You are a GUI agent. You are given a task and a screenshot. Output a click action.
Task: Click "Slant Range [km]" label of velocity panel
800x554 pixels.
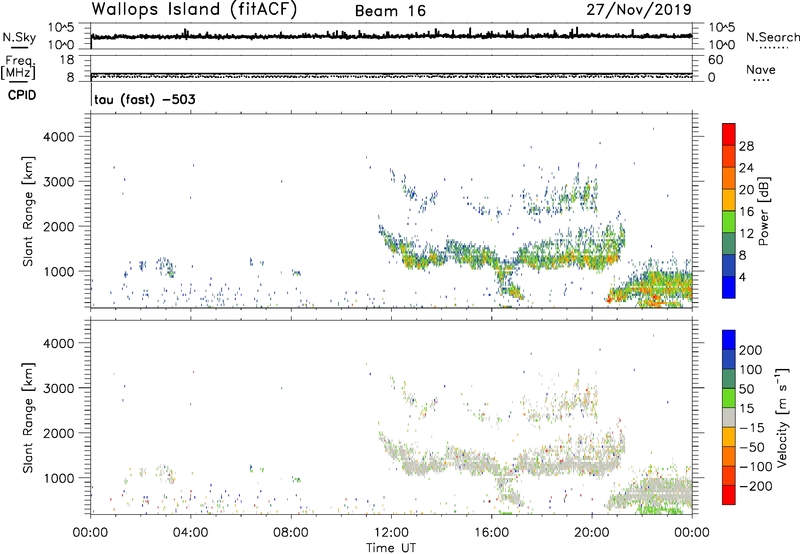[x=29, y=417]
